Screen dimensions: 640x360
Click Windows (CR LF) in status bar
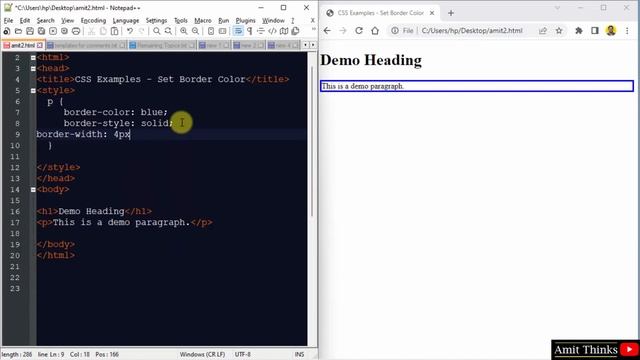(x=202, y=354)
